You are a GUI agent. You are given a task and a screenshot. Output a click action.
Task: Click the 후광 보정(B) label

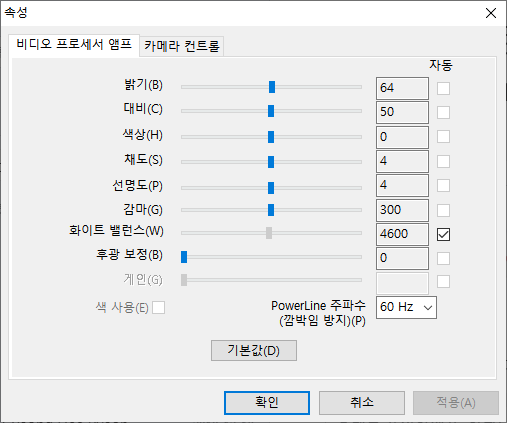[129, 255]
